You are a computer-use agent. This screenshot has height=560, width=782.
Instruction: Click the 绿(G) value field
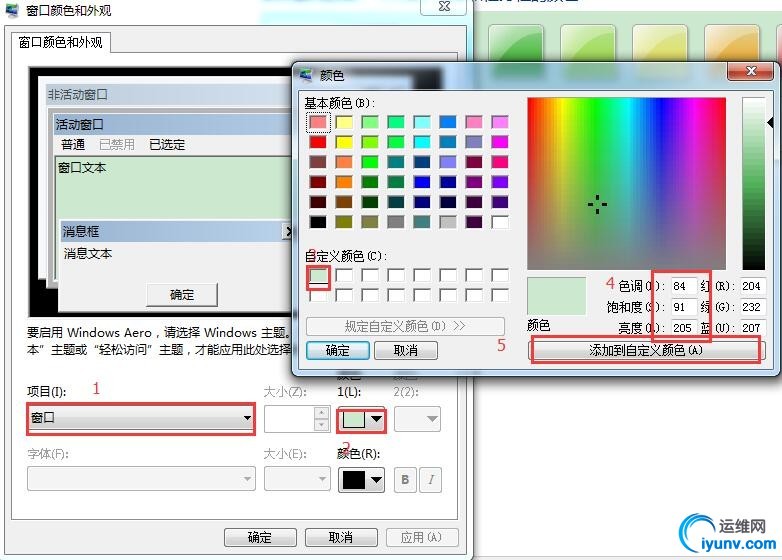pos(752,307)
